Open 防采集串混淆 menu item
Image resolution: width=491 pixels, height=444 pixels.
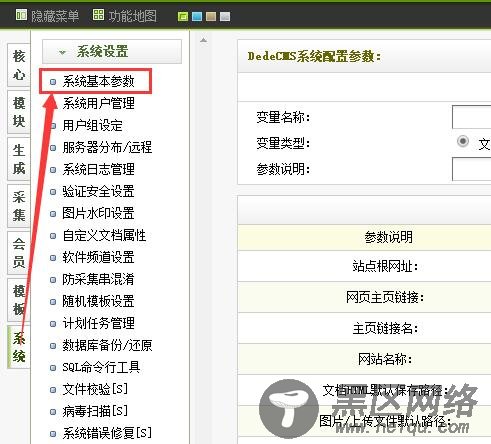pyautogui.click(x=98, y=279)
